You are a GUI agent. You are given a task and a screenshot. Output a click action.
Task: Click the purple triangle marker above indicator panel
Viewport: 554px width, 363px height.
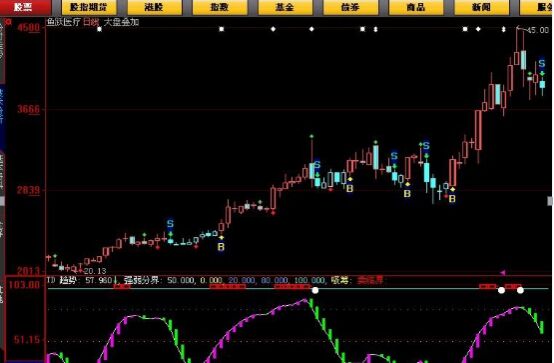coord(502,273)
